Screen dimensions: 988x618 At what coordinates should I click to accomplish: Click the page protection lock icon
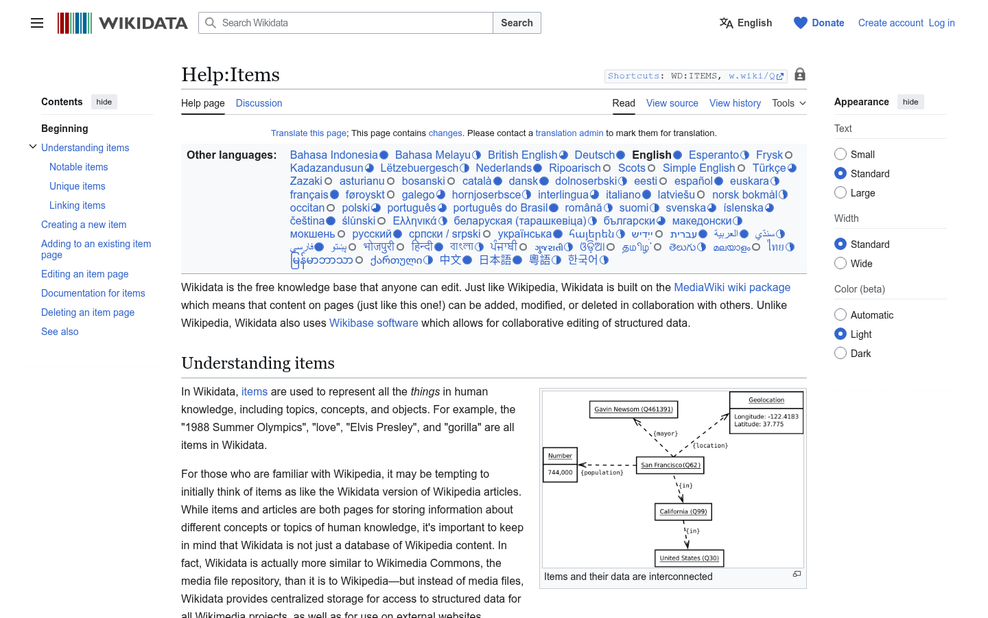pos(800,74)
